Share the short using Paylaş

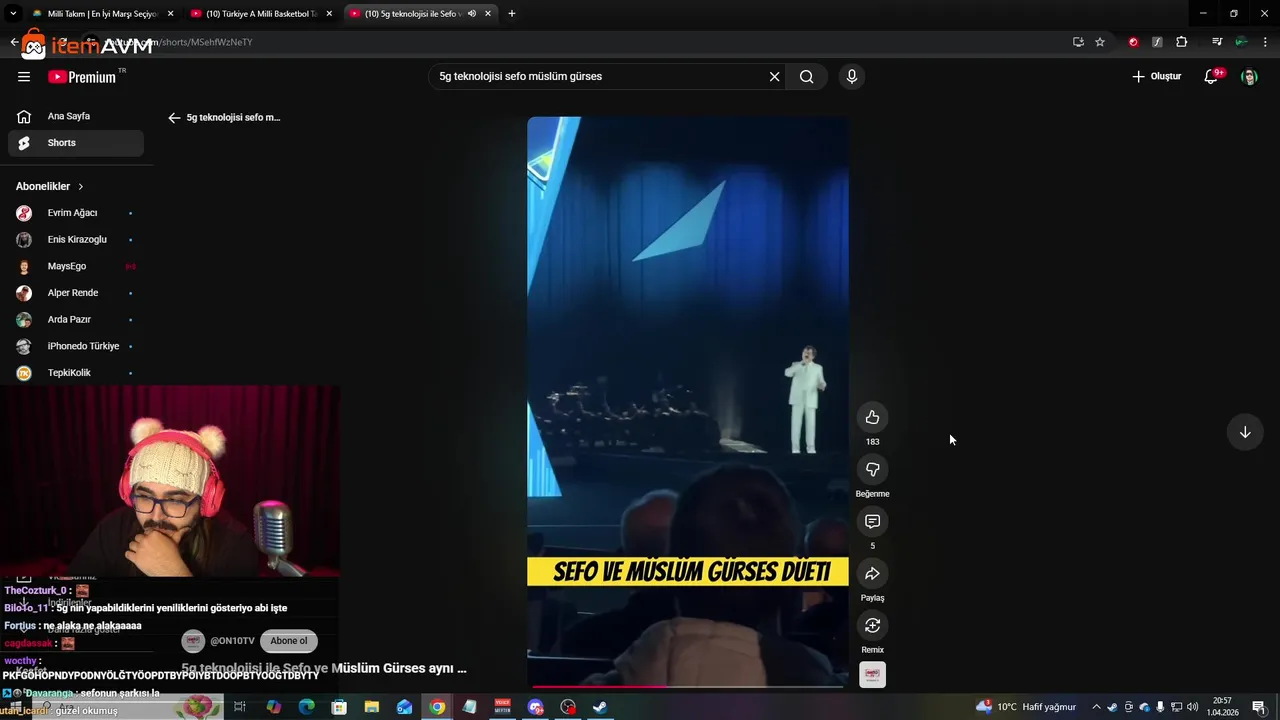(872, 573)
